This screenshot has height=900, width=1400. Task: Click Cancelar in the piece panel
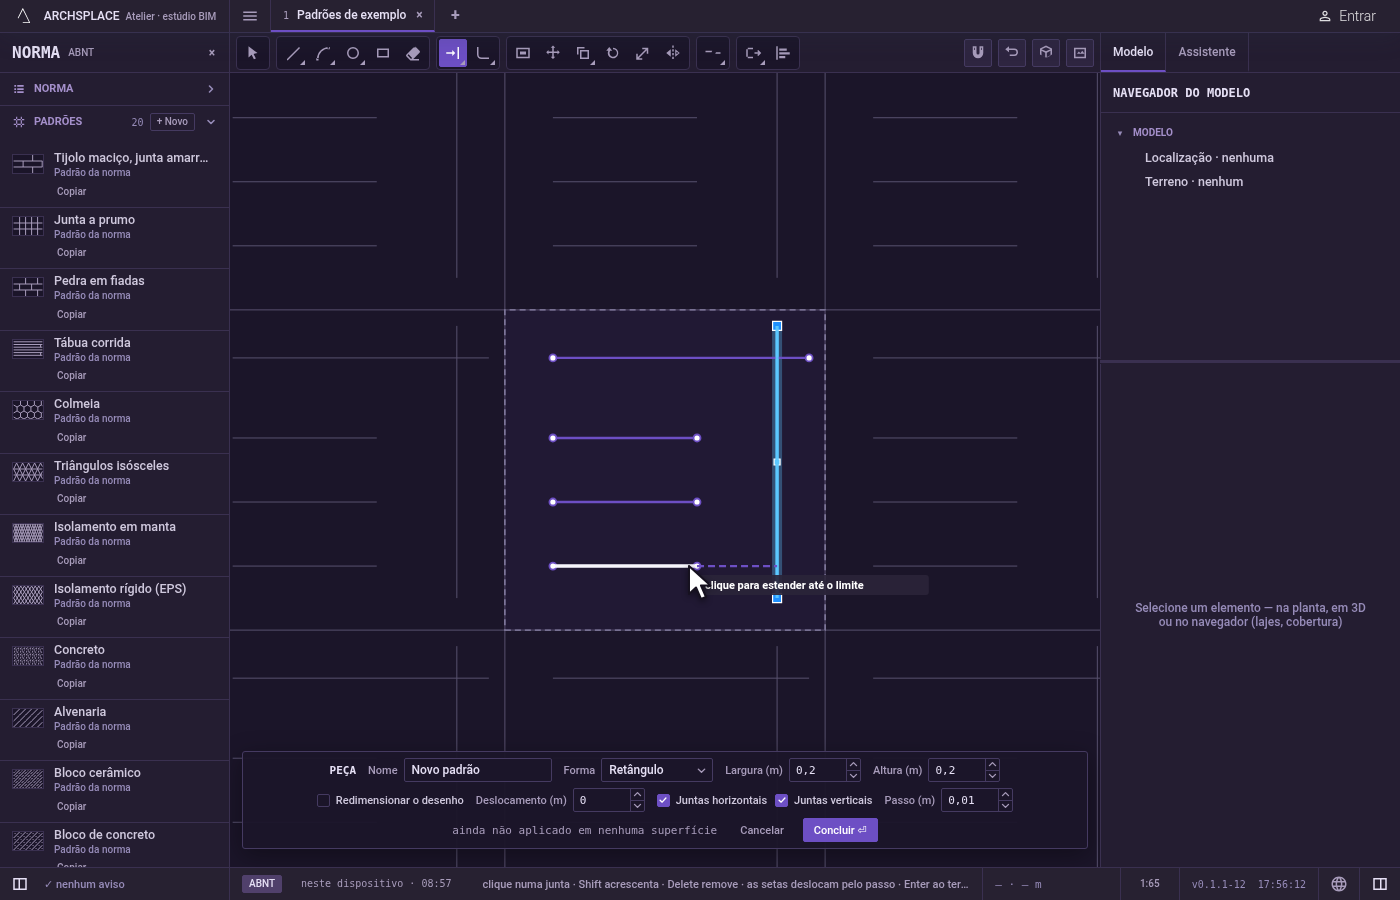click(762, 830)
